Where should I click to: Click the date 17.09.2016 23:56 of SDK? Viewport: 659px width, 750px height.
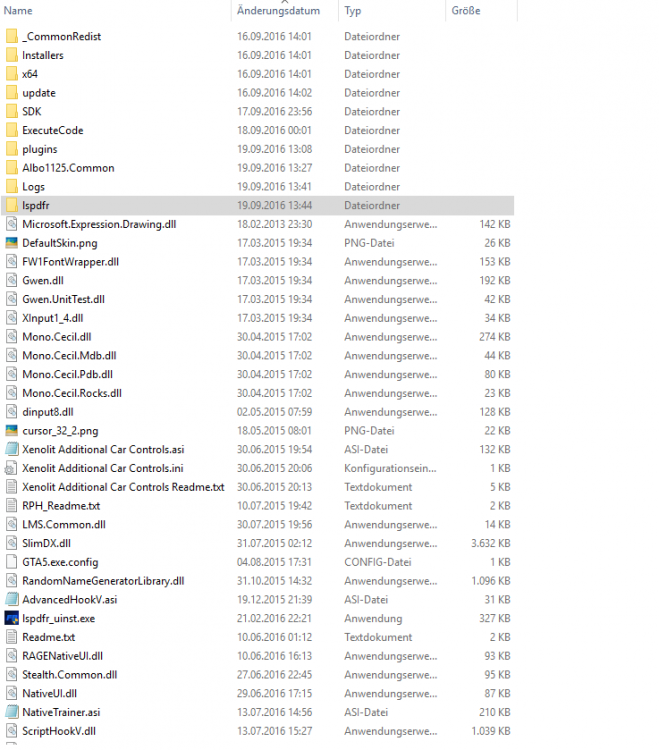(x=275, y=111)
